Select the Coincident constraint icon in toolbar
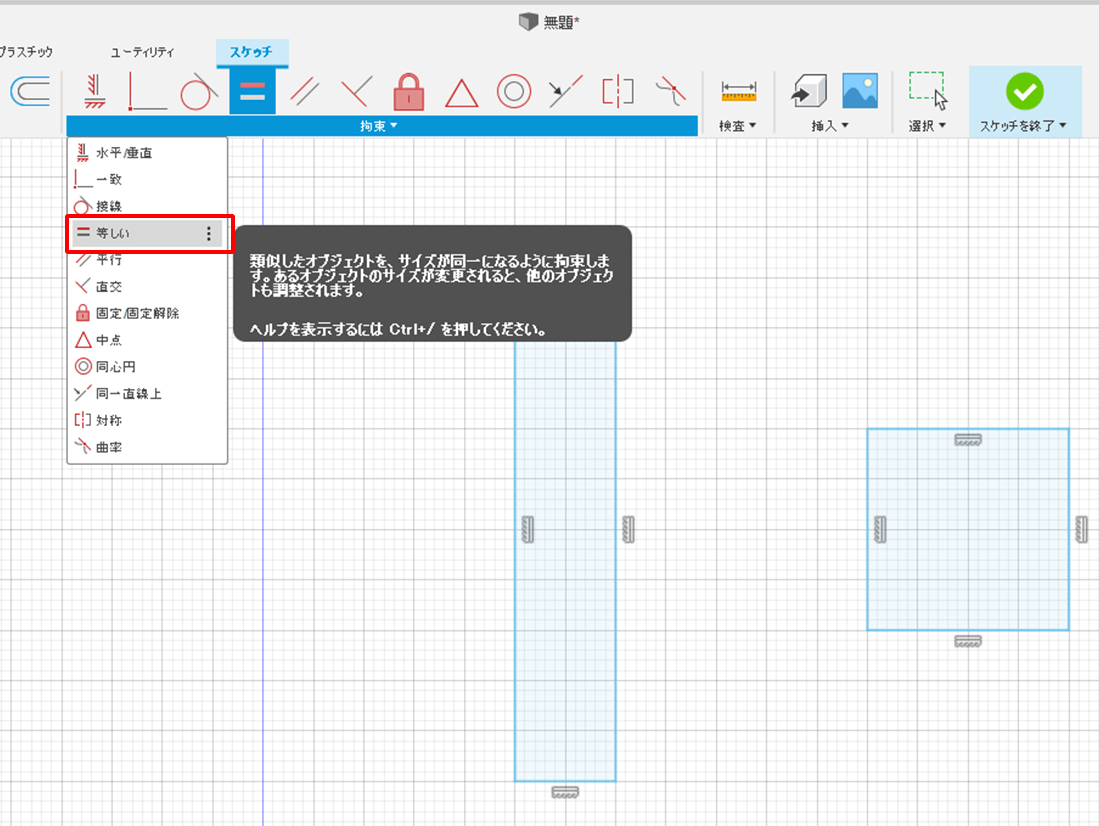 (x=148, y=92)
